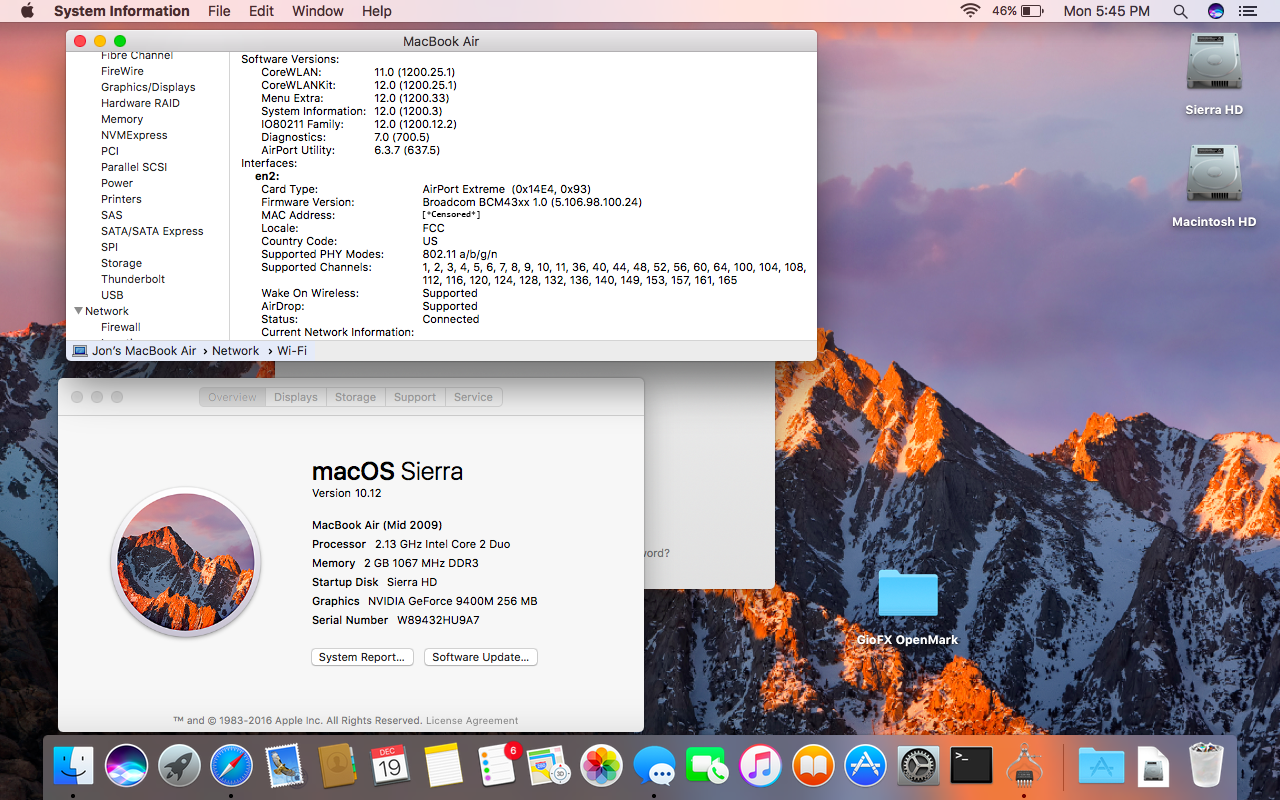Open iTunes music note icon
The width and height of the screenshot is (1280, 800).
[760, 767]
